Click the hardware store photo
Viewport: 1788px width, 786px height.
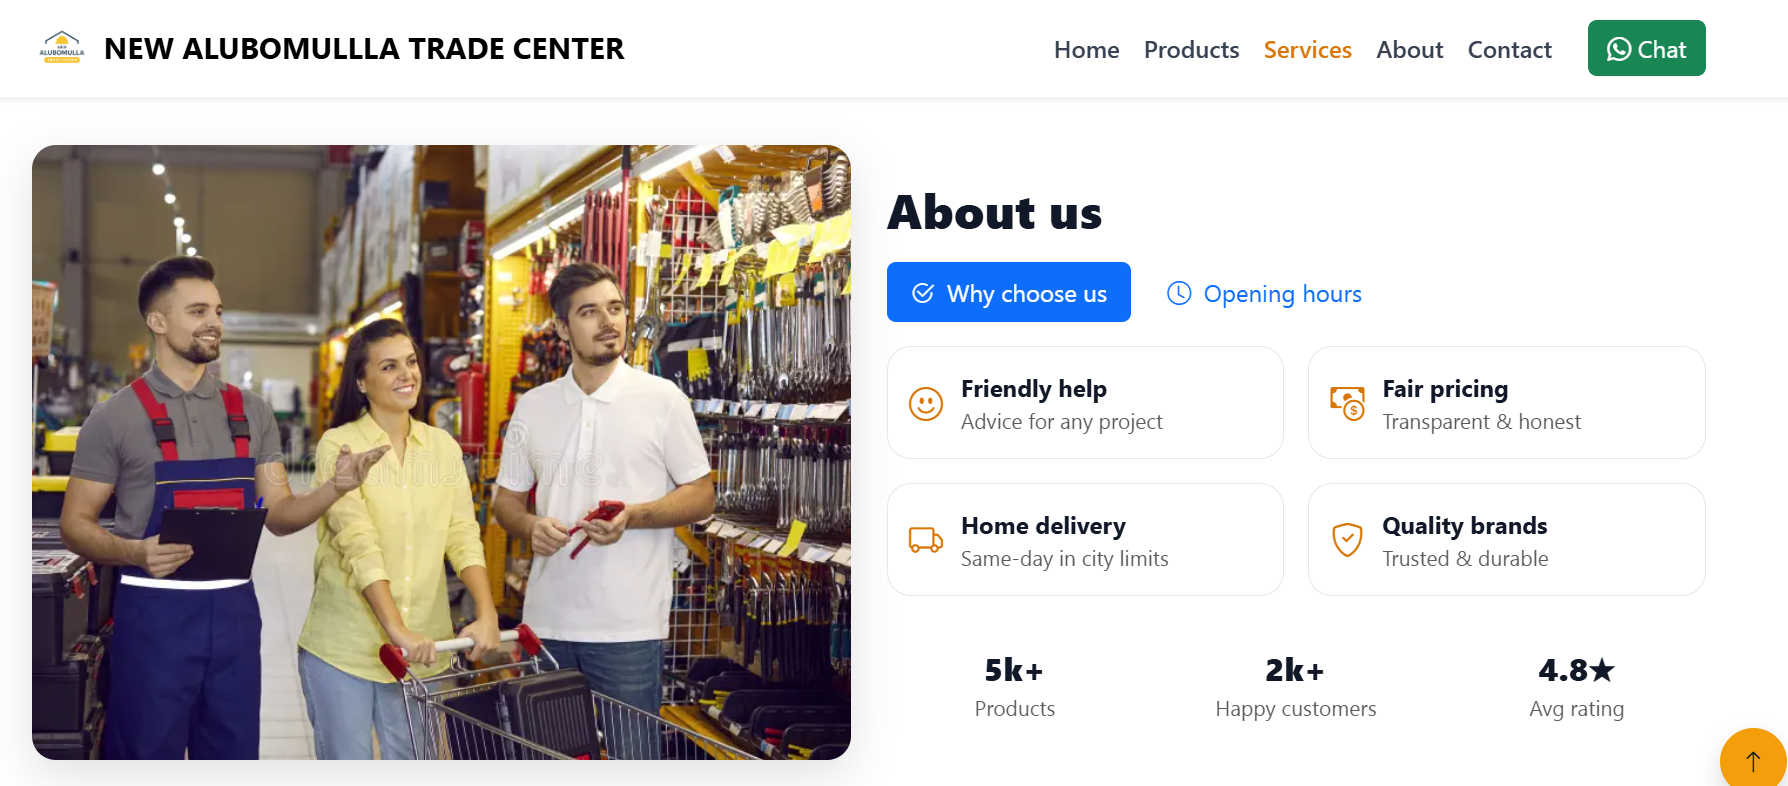[x=441, y=452]
